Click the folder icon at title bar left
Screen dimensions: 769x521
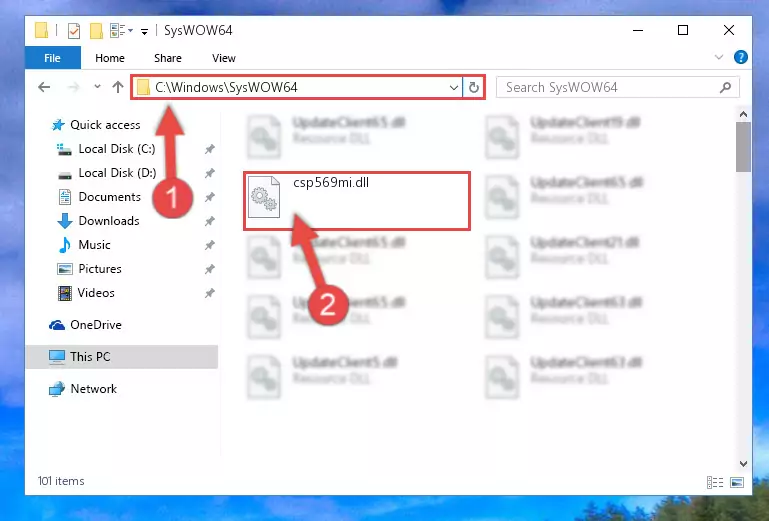[x=42, y=30]
